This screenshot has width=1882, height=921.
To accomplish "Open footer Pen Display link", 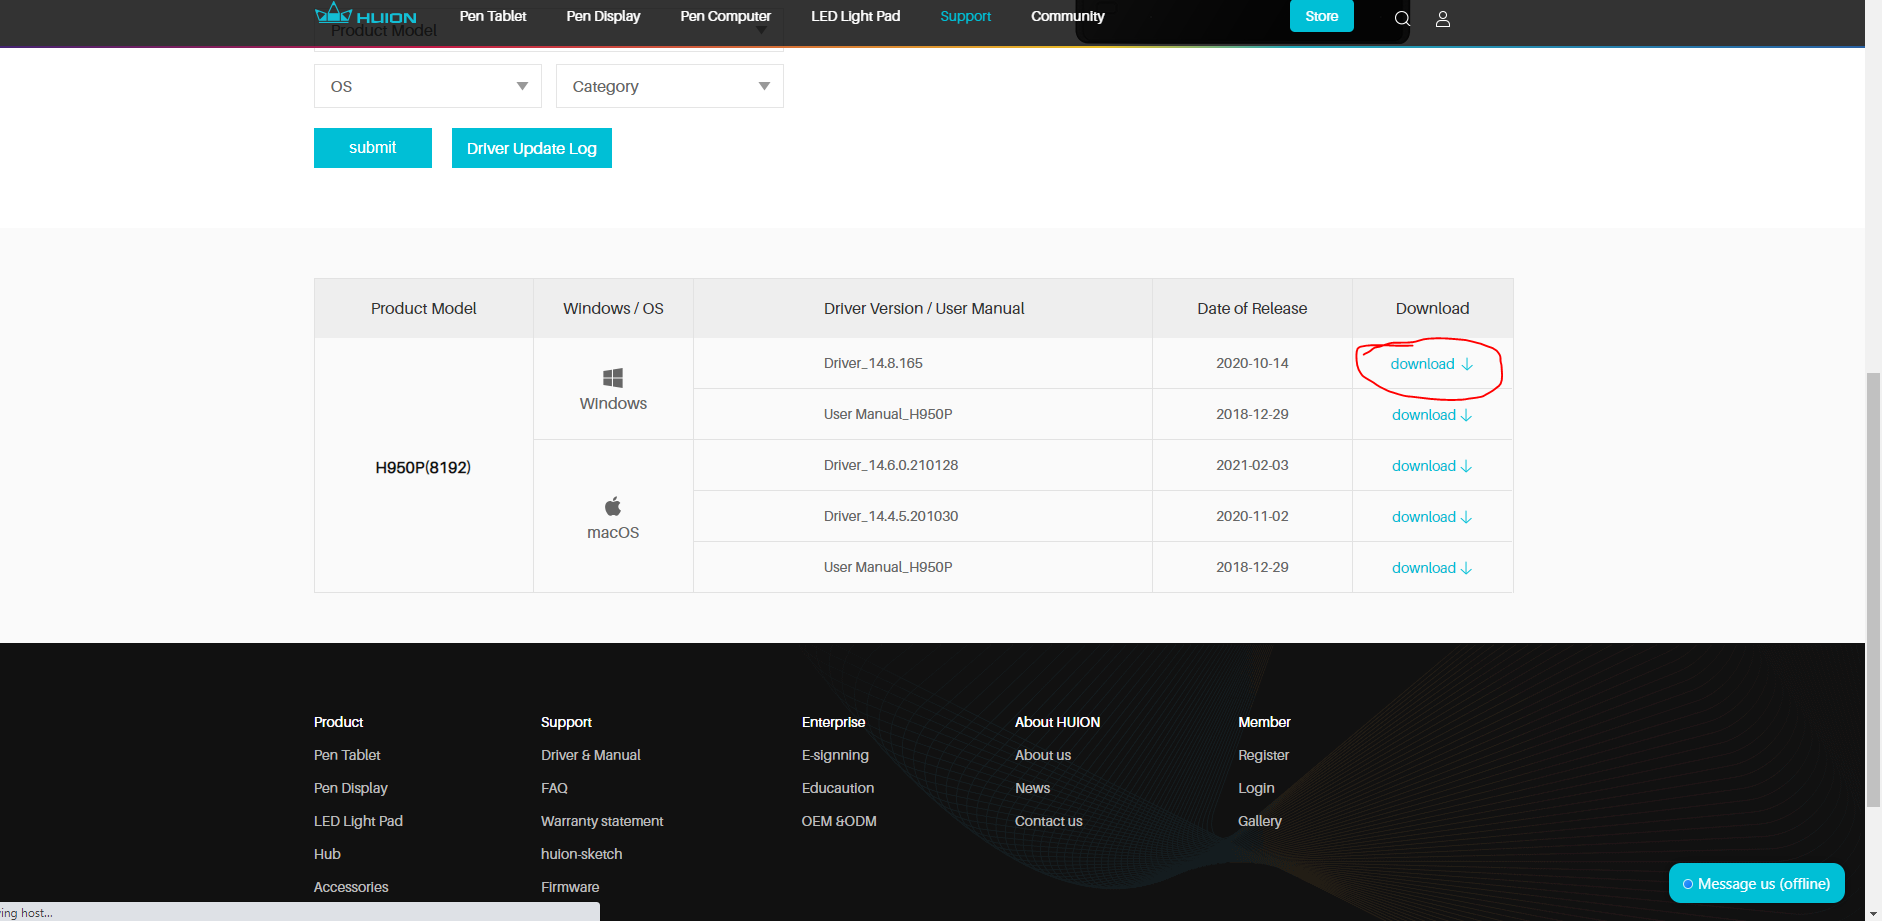I will [x=351, y=788].
